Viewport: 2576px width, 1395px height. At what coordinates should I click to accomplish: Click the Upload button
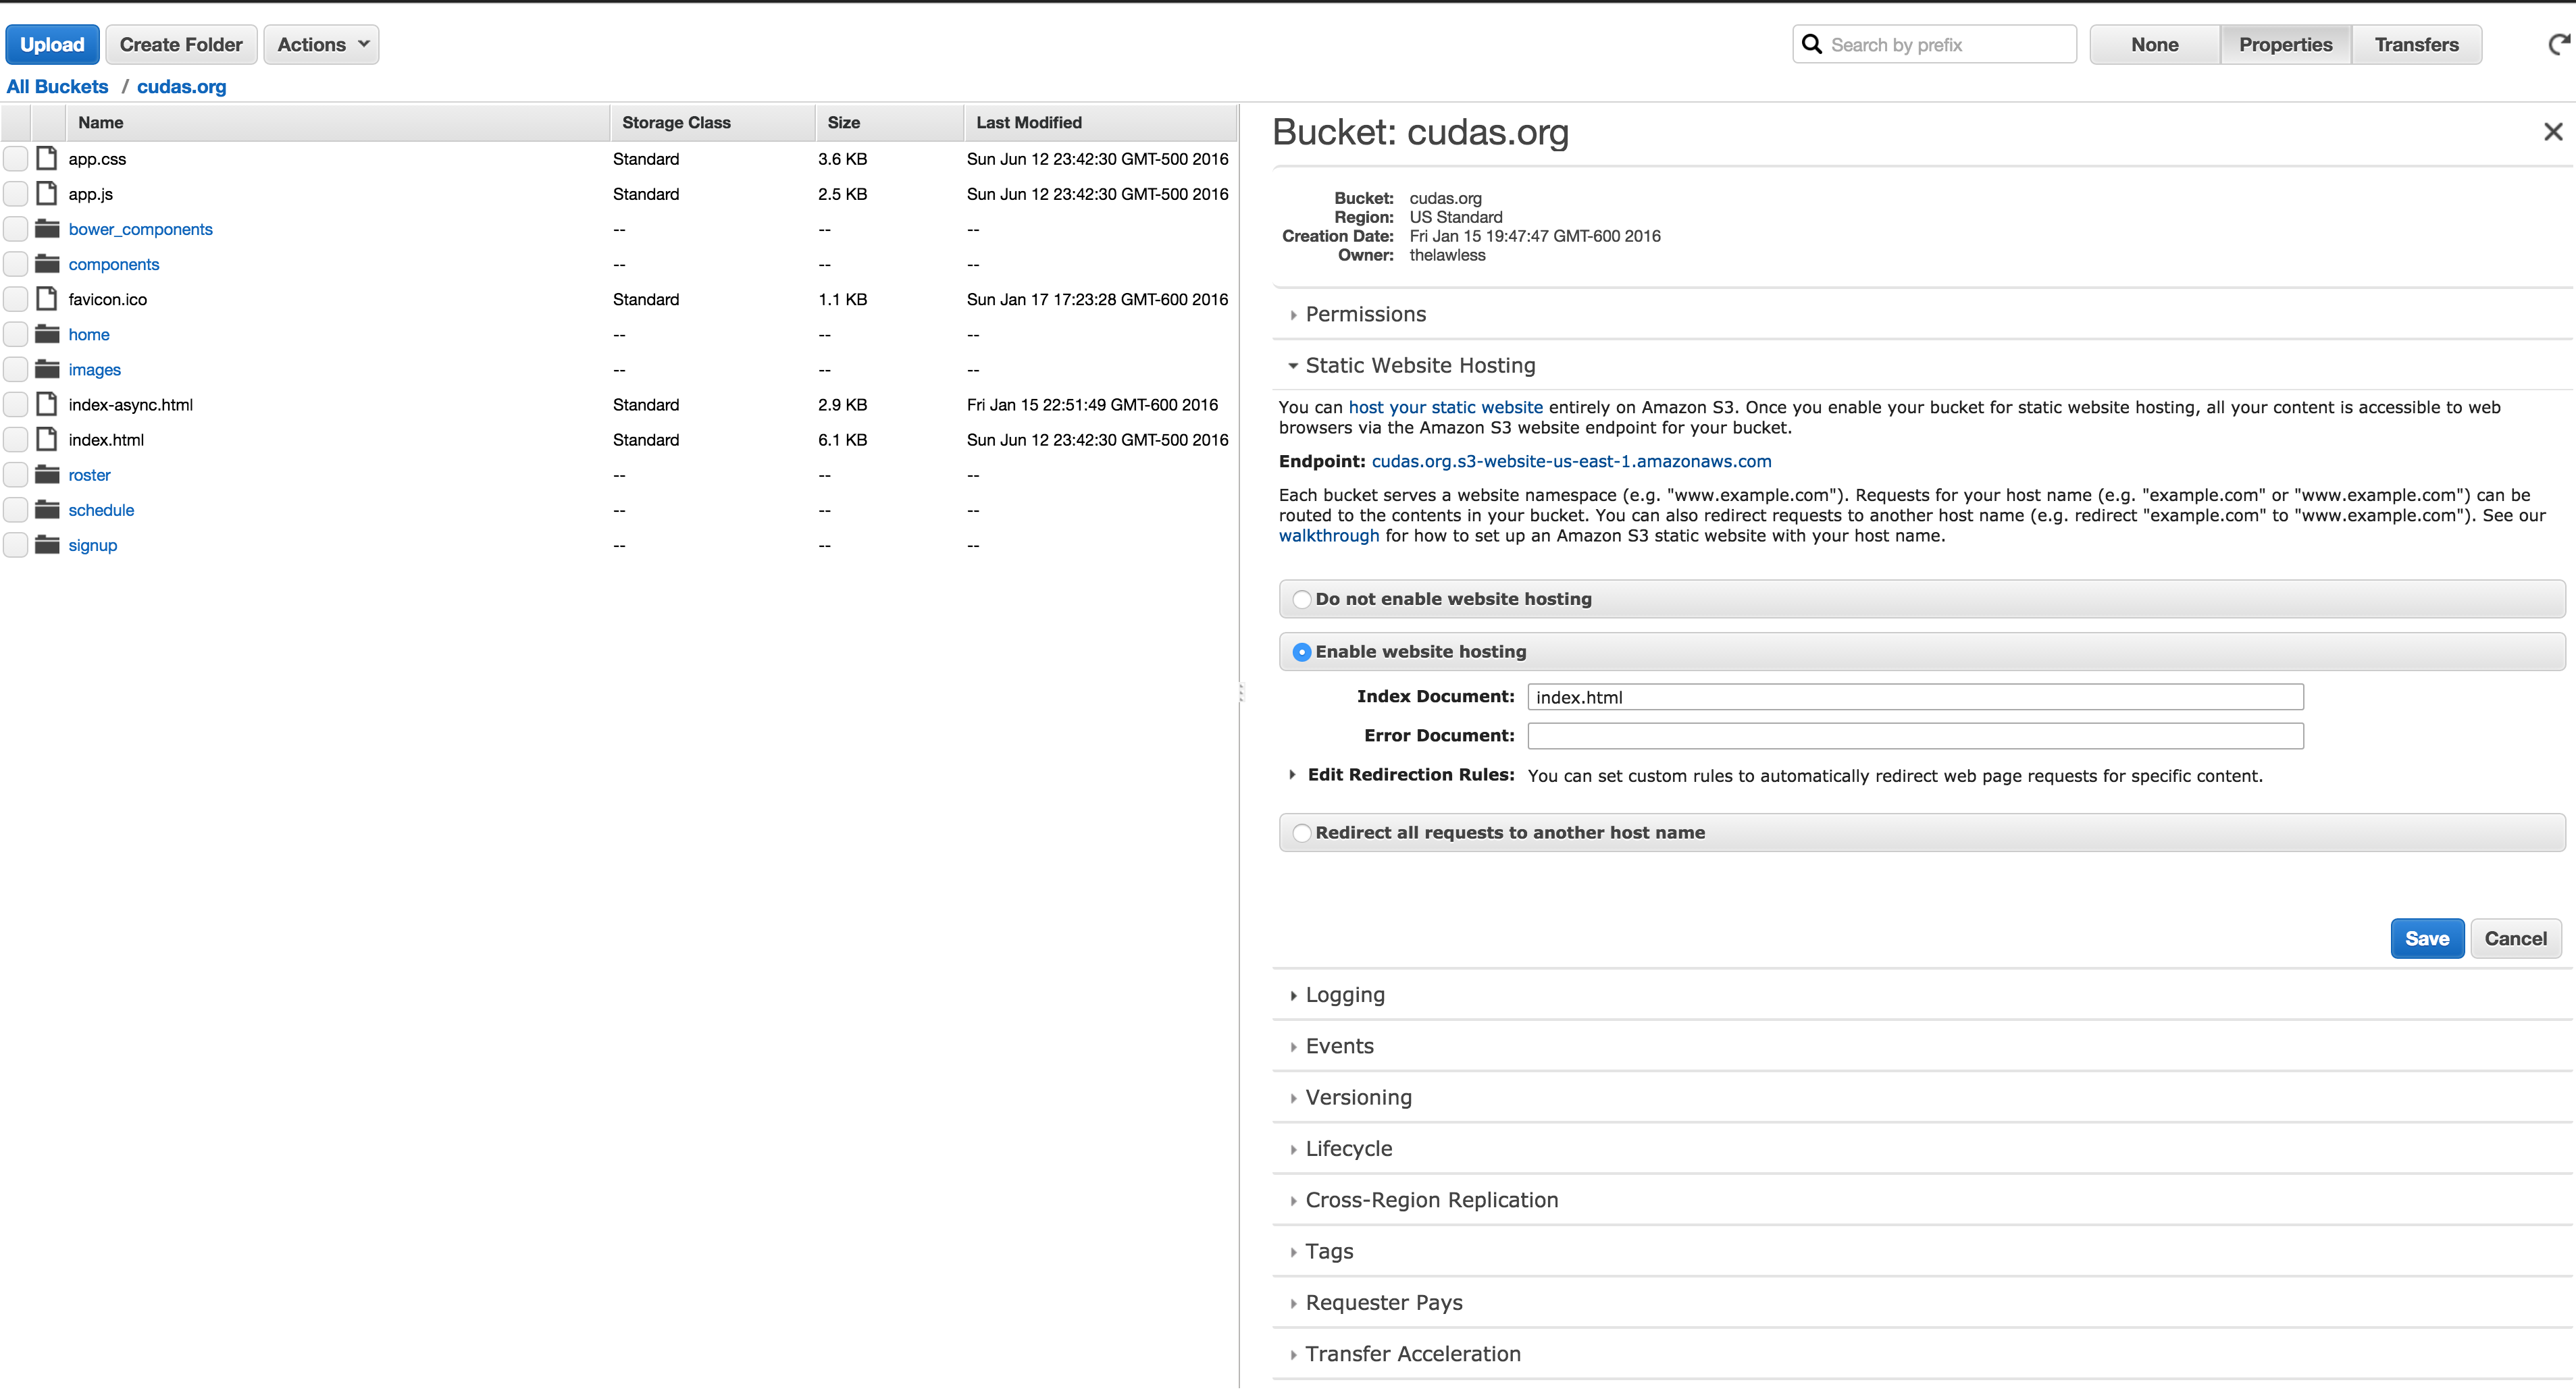coord(52,44)
